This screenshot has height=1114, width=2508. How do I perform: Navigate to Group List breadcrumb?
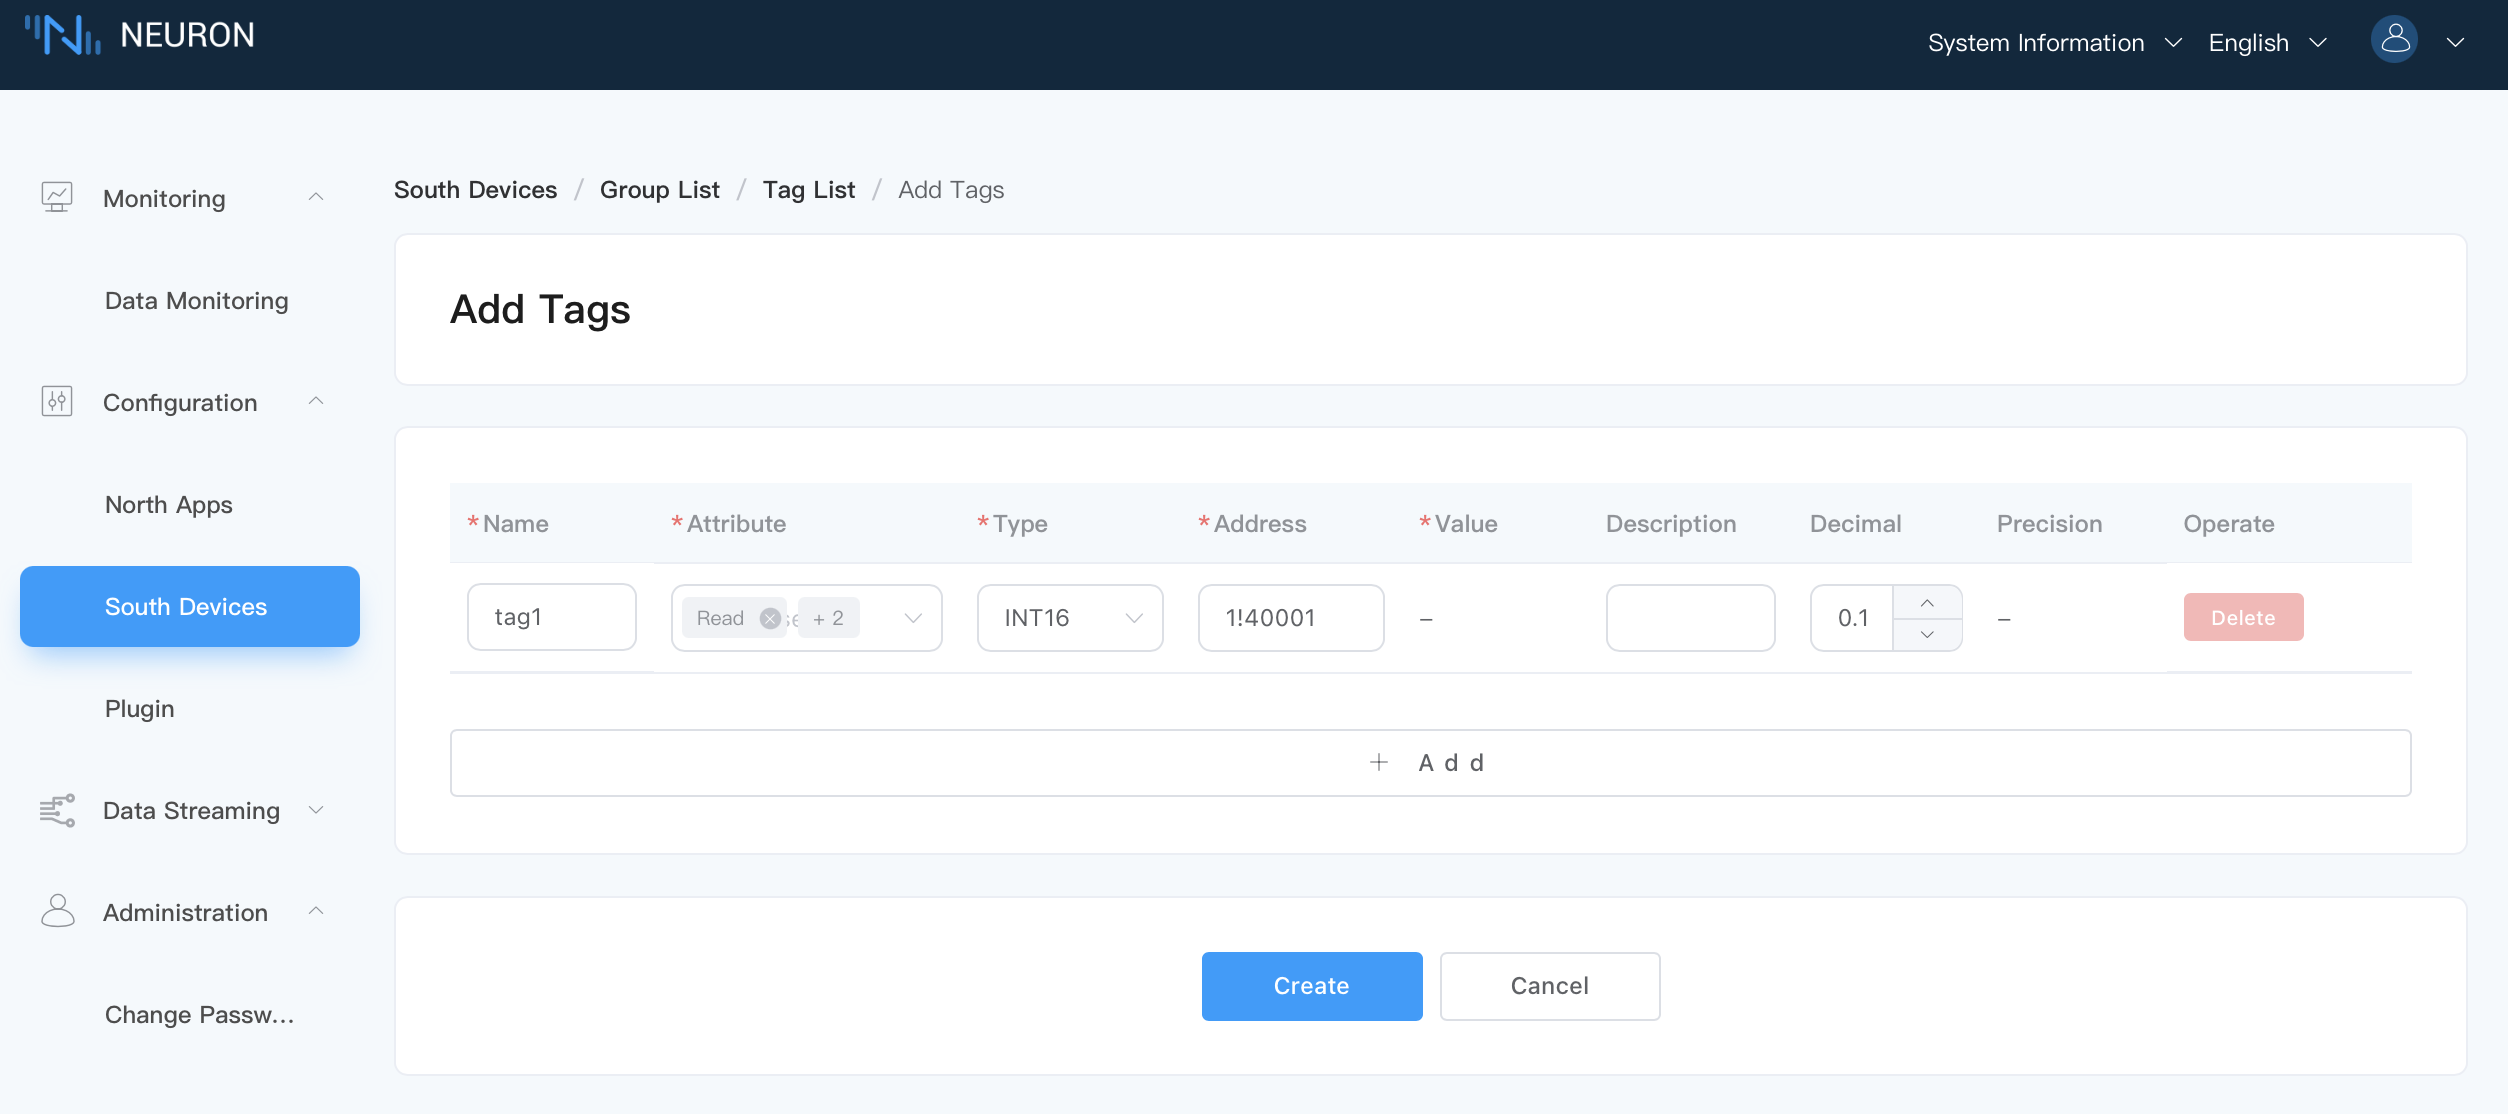660,190
